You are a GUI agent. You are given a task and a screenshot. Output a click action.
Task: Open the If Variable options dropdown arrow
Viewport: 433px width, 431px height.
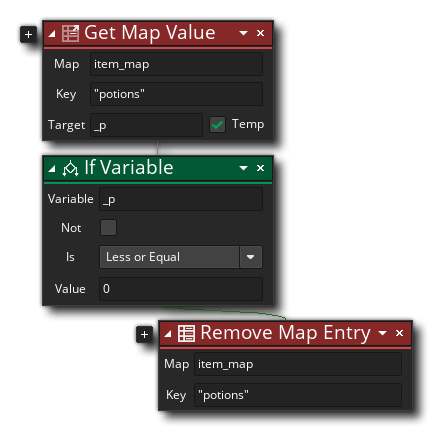point(243,168)
